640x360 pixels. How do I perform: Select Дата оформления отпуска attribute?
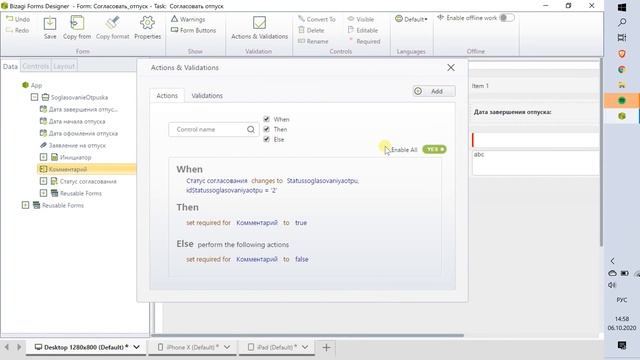78,133
